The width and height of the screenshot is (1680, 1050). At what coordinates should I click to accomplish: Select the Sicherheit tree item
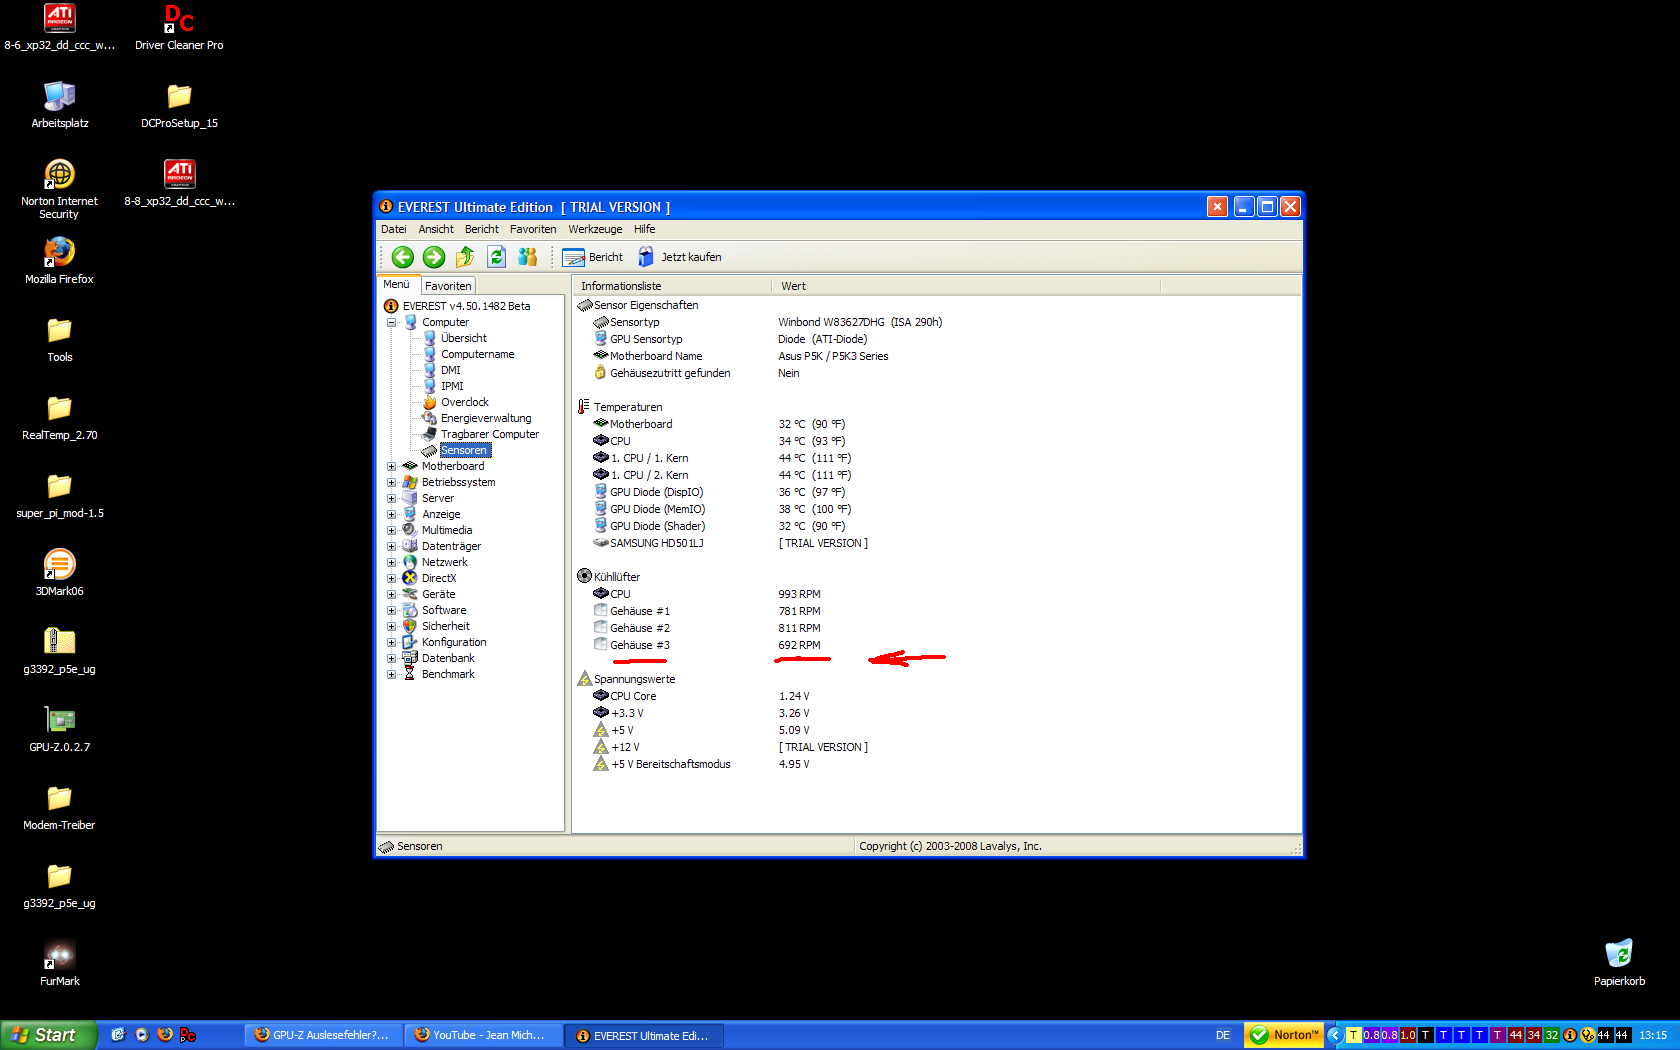pos(446,626)
